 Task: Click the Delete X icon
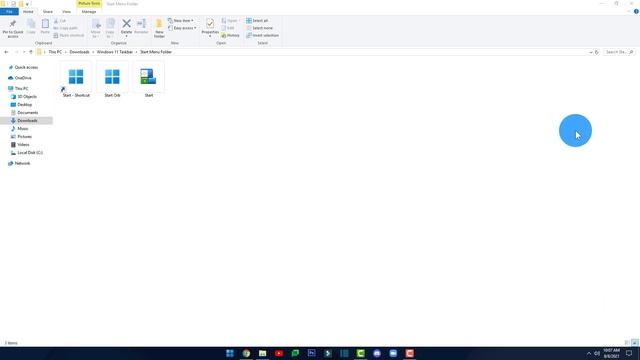[127, 24]
